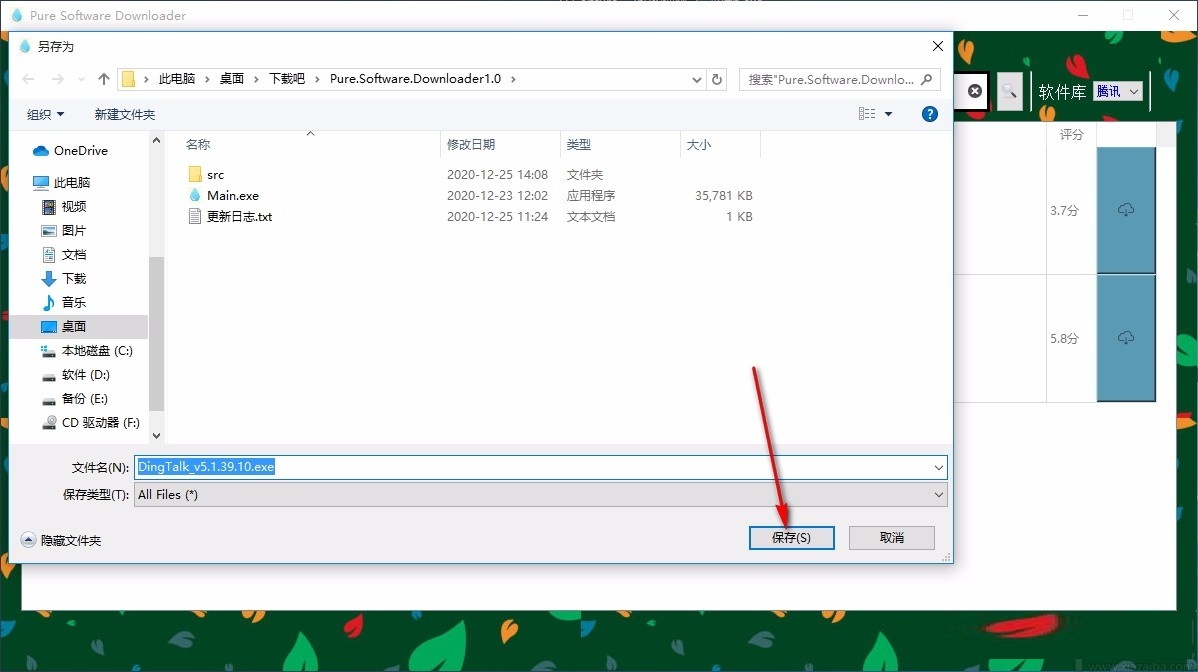Select 下载 in the sidebar

(72, 278)
